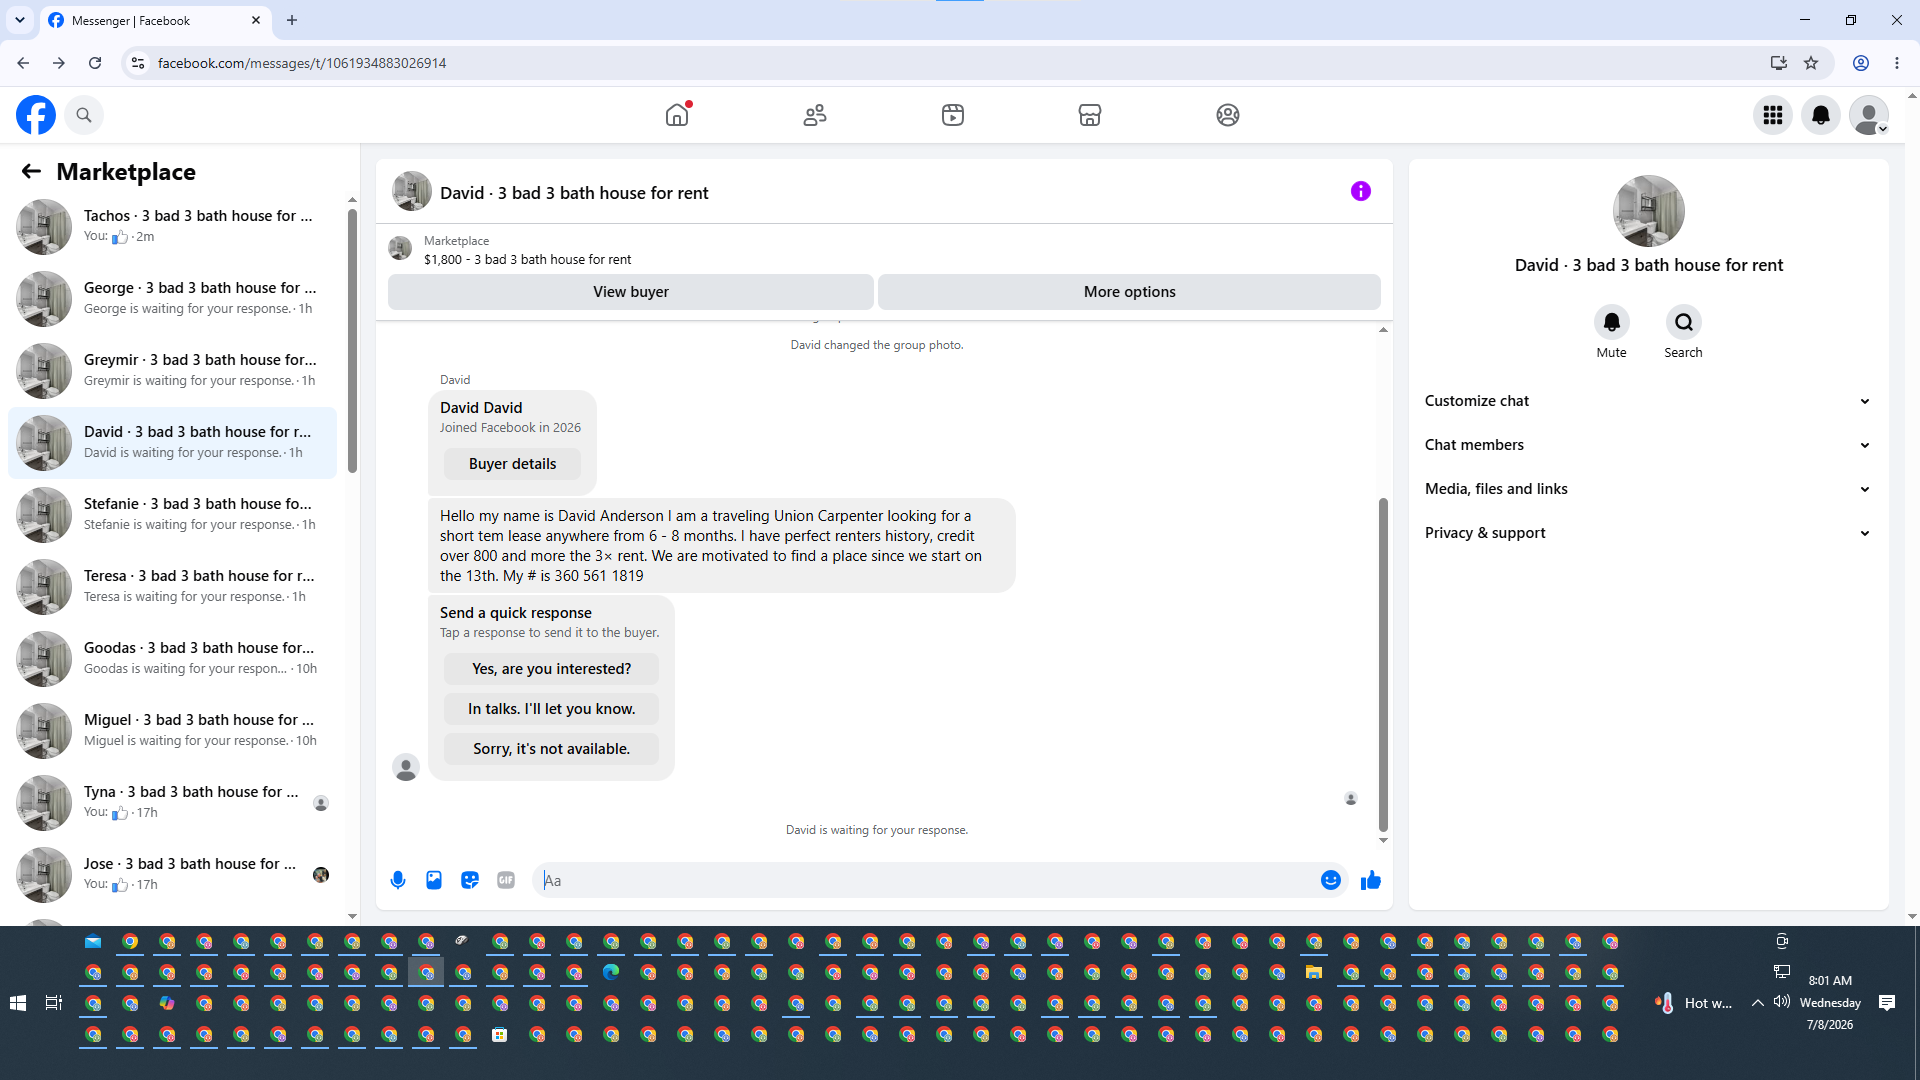This screenshot has width=1920, height=1080.
Task: Open the Miguel conversation
Action: pyautogui.click(x=172, y=731)
